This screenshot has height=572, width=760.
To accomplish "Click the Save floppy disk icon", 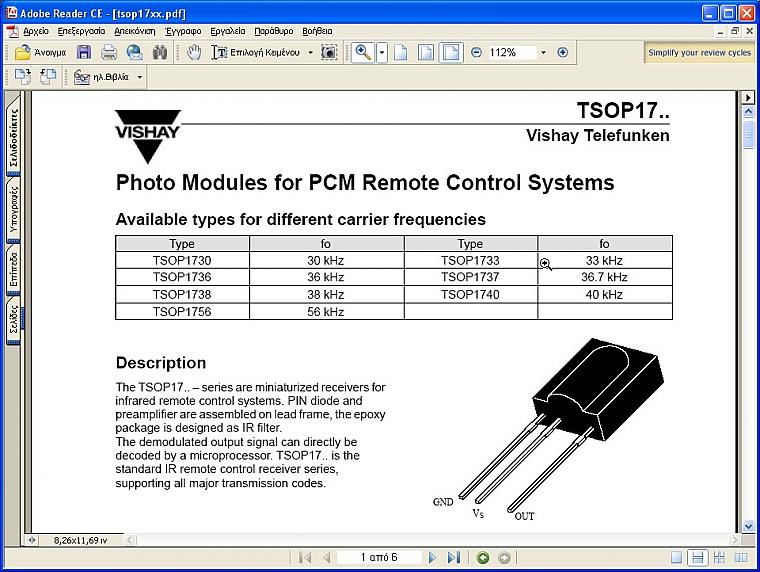I will (84, 52).
